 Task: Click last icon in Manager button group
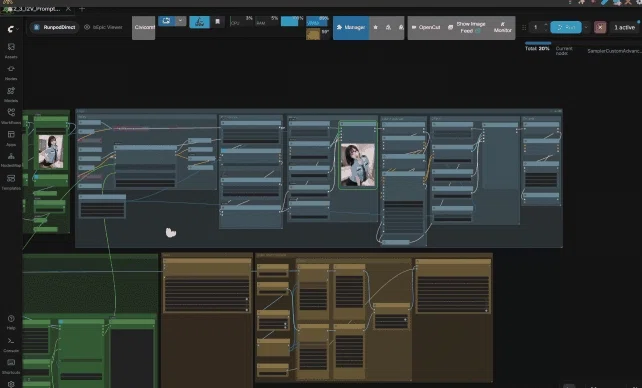pos(401,27)
